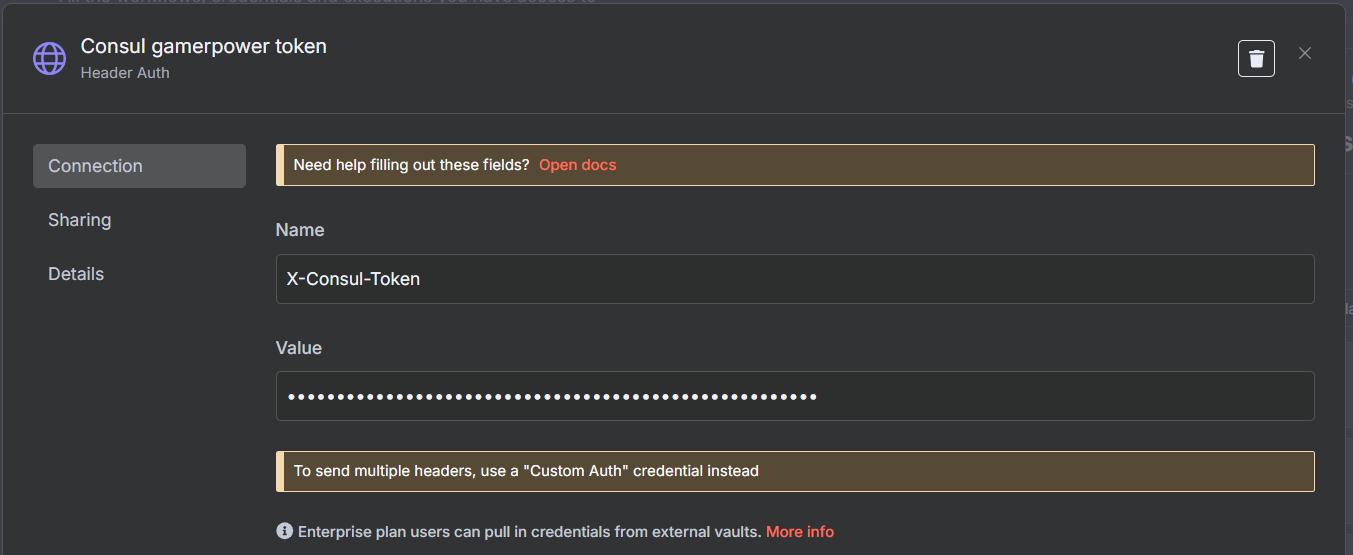Screen dimensions: 1353x555
Task: Click the globe icon beside the credential title
Action: tap(49, 58)
